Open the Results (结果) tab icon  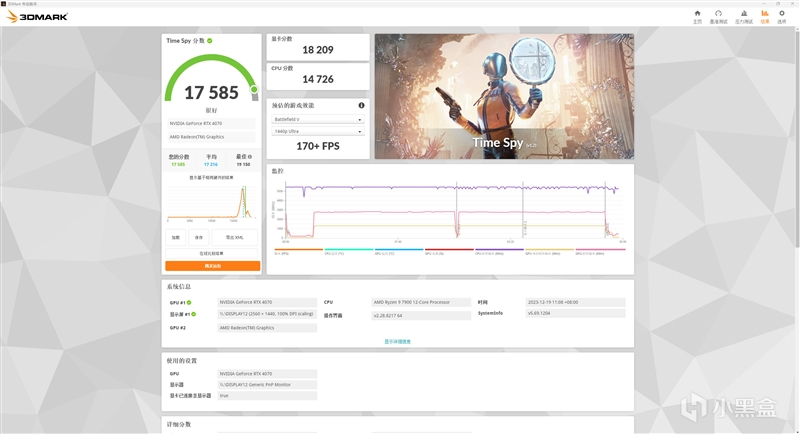pyautogui.click(x=765, y=13)
